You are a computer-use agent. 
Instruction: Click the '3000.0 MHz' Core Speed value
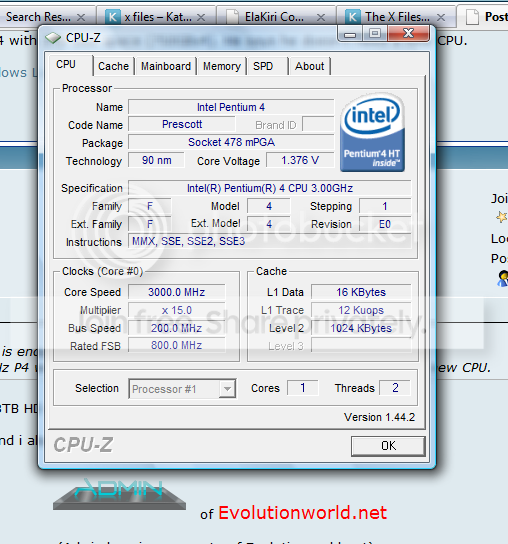click(177, 292)
